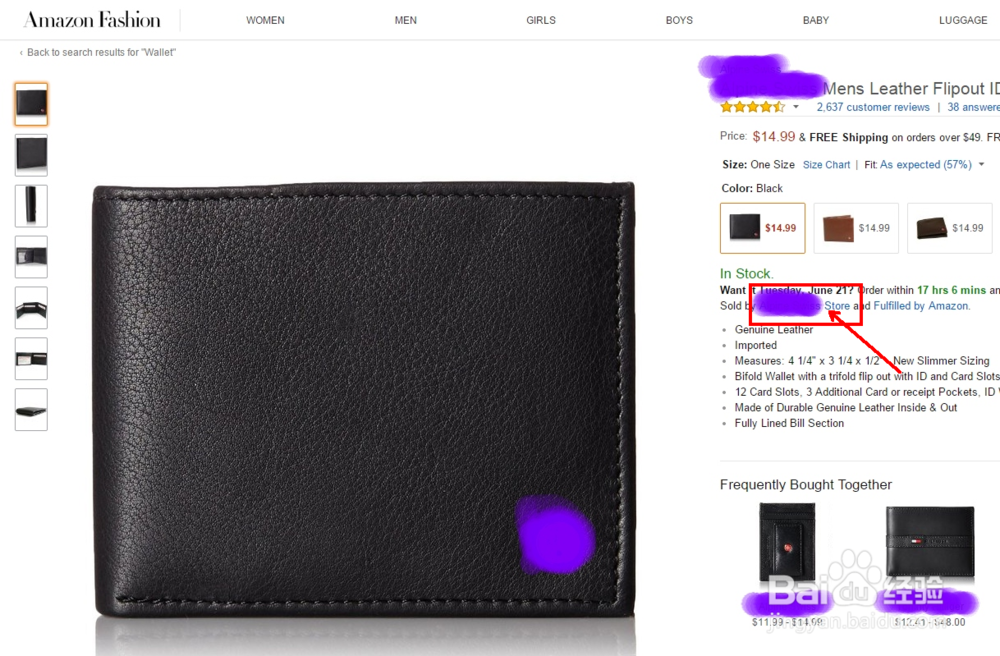Click the star rating icons
This screenshot has width=1000, height=656.
coord(753,107)
